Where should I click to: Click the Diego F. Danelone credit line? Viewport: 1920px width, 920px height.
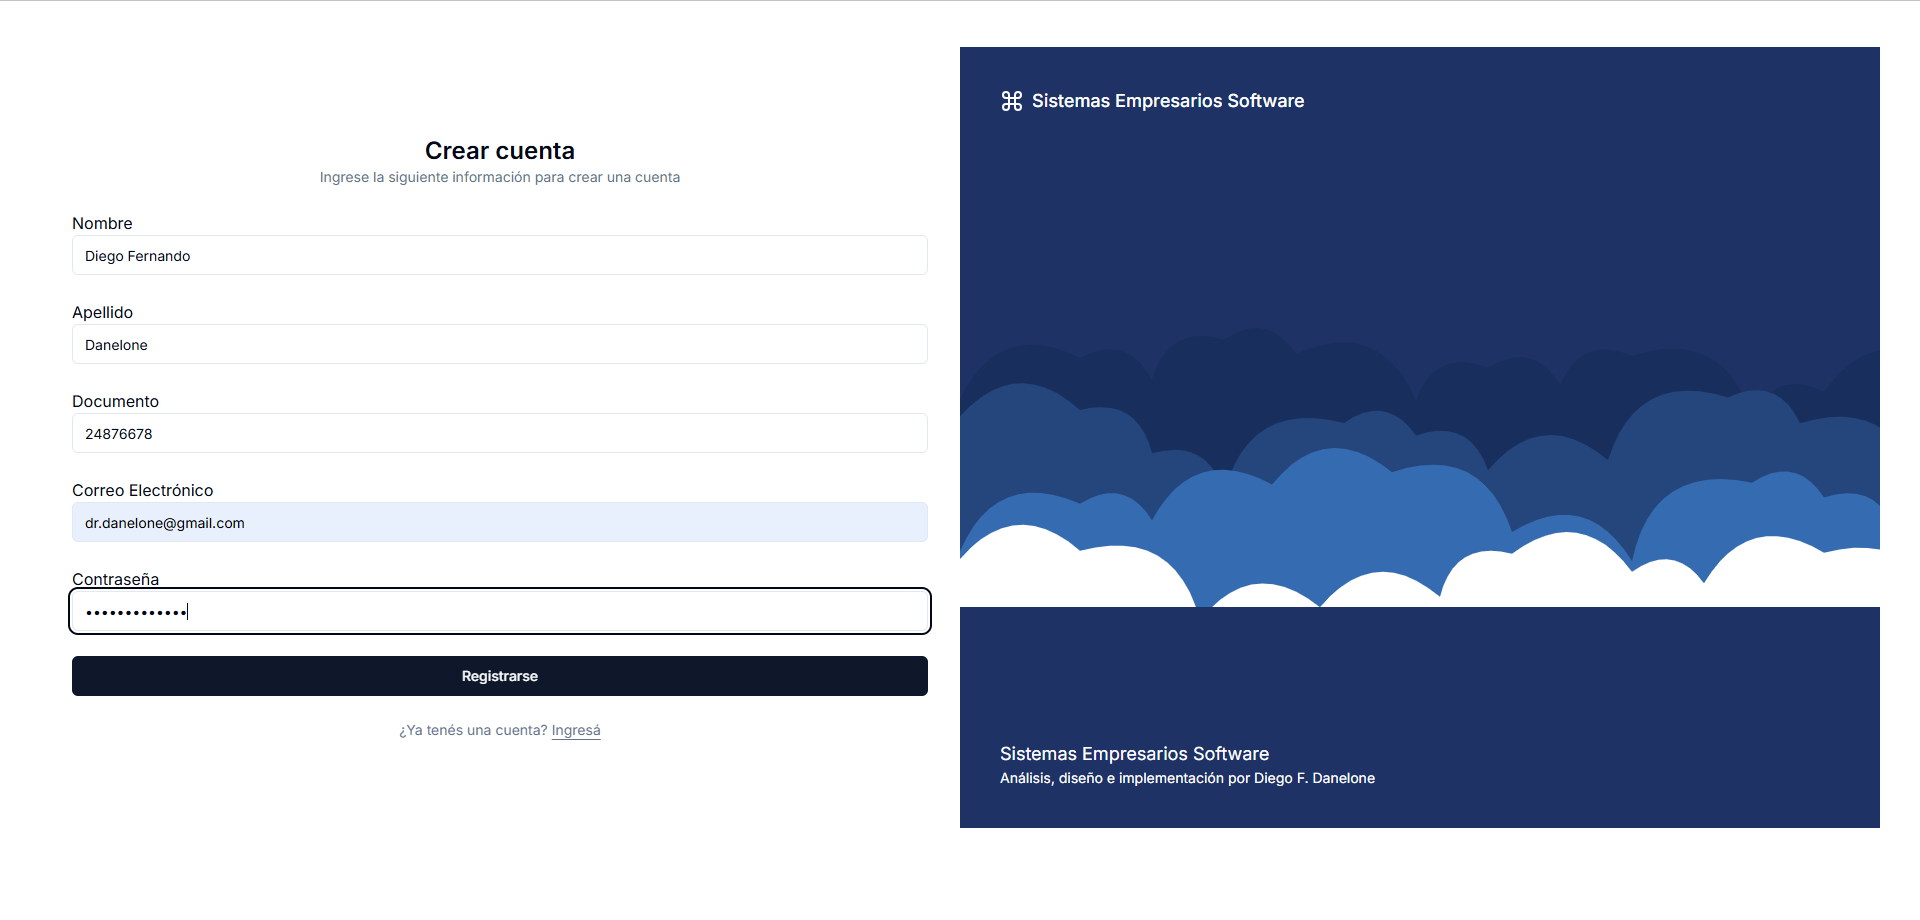pyautogui.click(x=1187, y=779)
